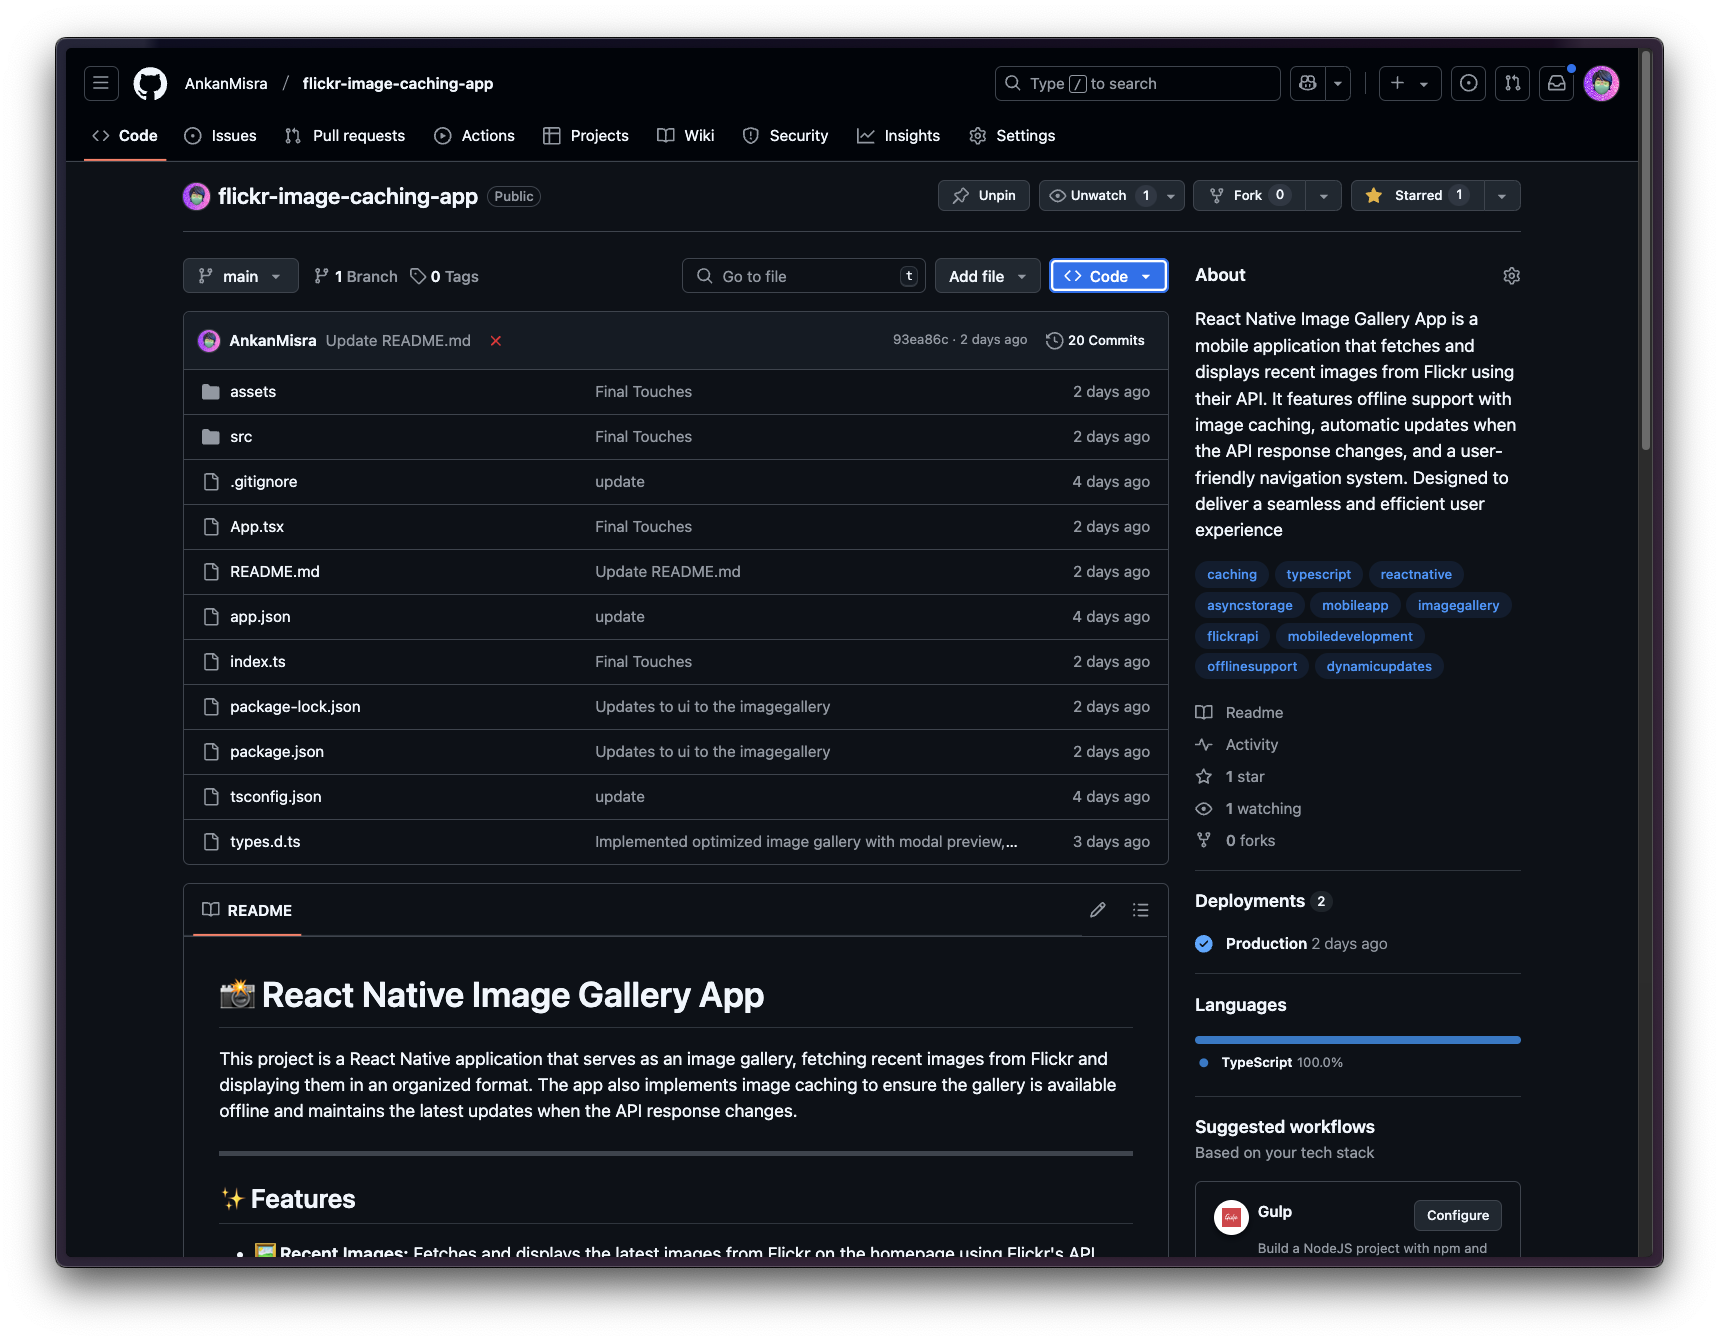The height and width of the screenshot is (1341, 1719).
Task: Open the Actions tab
Action: point(474,136)
